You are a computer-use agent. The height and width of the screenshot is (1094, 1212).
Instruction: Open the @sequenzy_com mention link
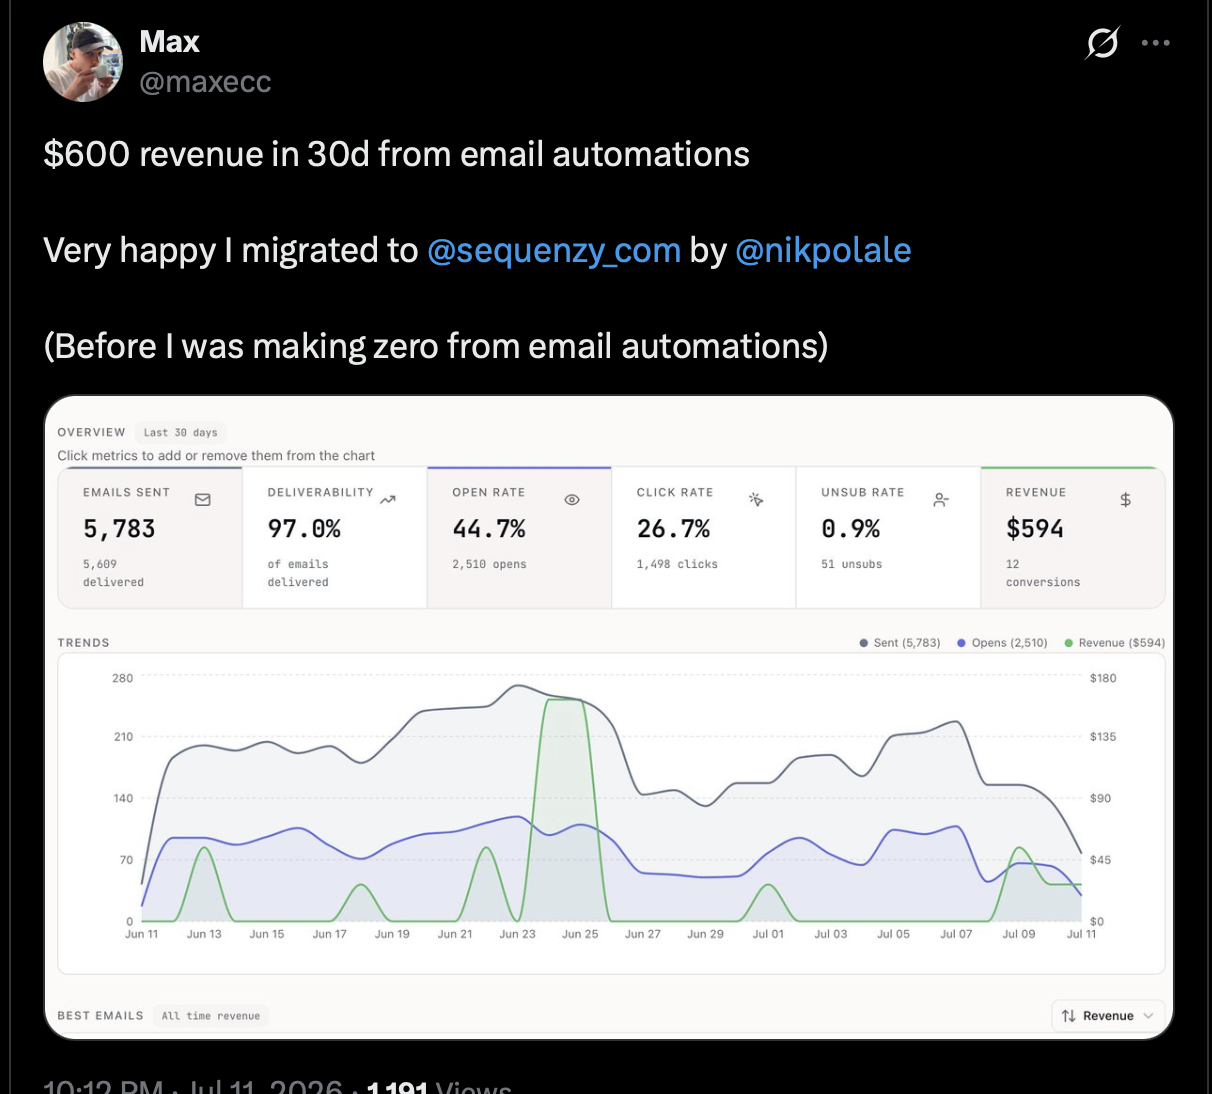pyautogui.click(x=554, y=250)
